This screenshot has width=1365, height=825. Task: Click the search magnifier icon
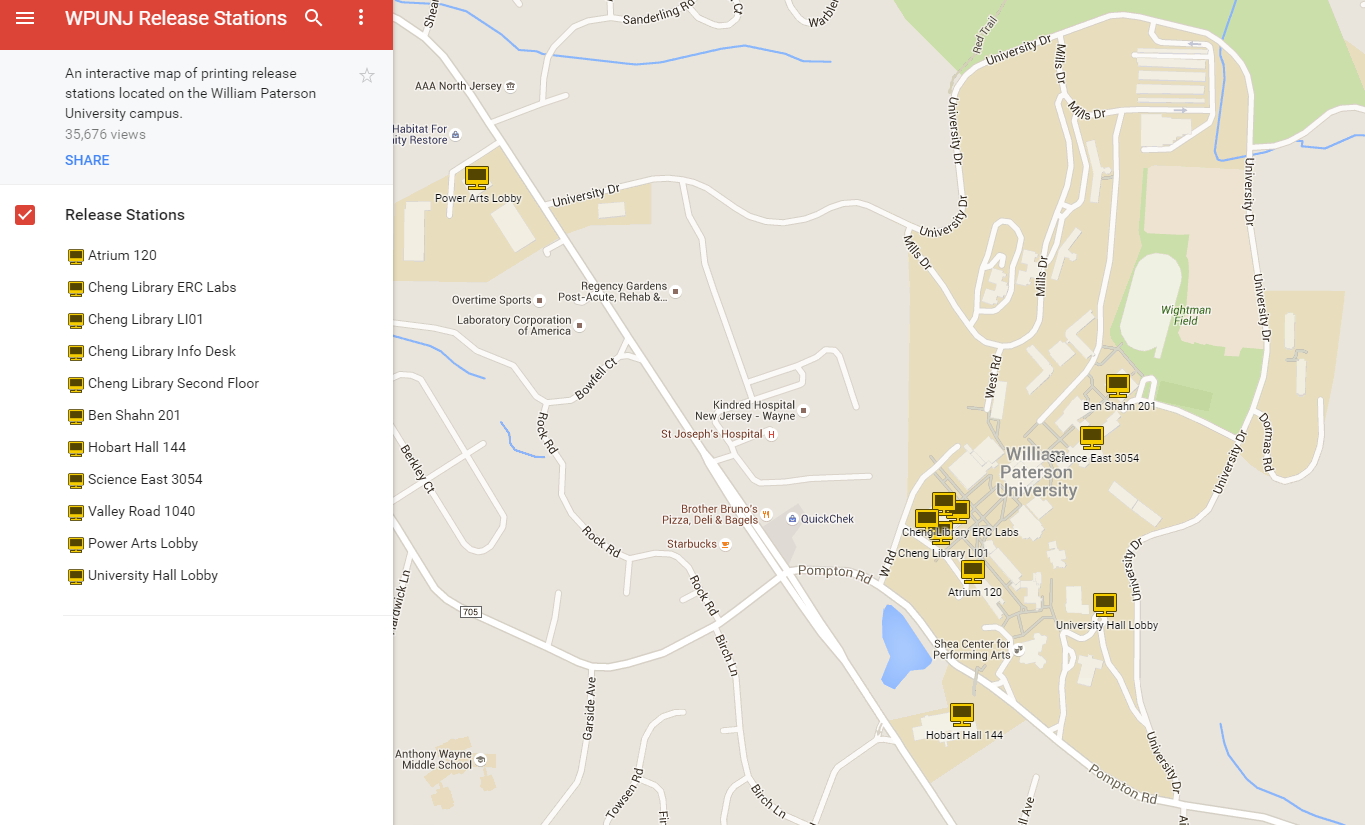pos(314,18)
